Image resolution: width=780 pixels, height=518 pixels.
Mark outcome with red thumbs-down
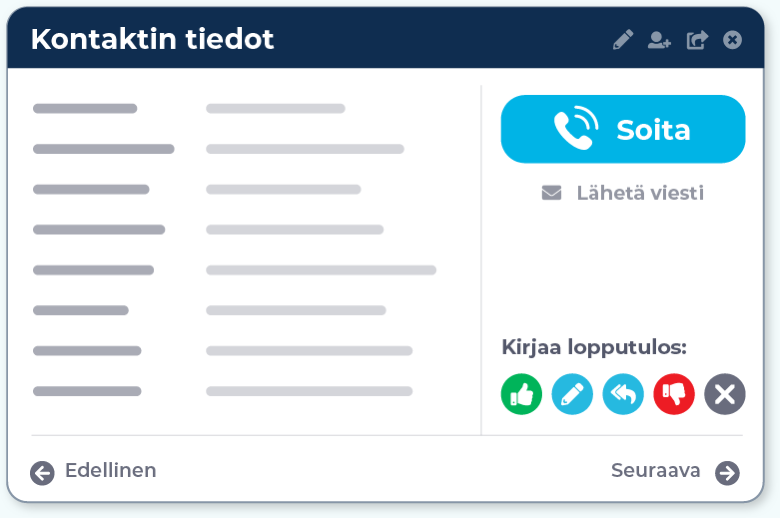click(674, 394)
